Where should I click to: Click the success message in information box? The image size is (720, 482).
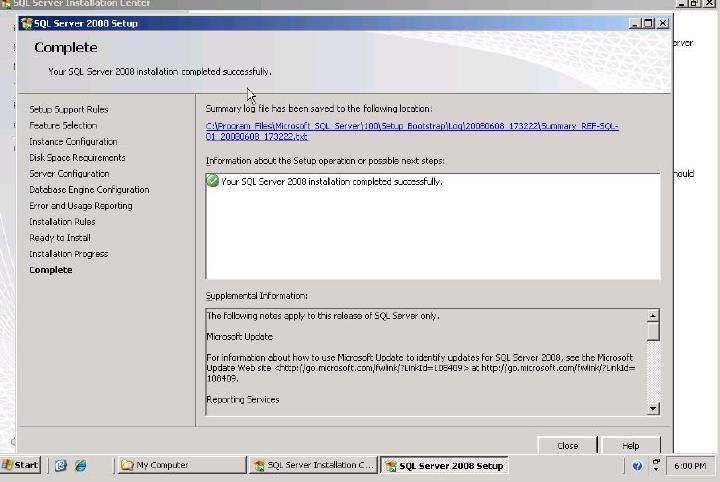click(x=332, y=181)
